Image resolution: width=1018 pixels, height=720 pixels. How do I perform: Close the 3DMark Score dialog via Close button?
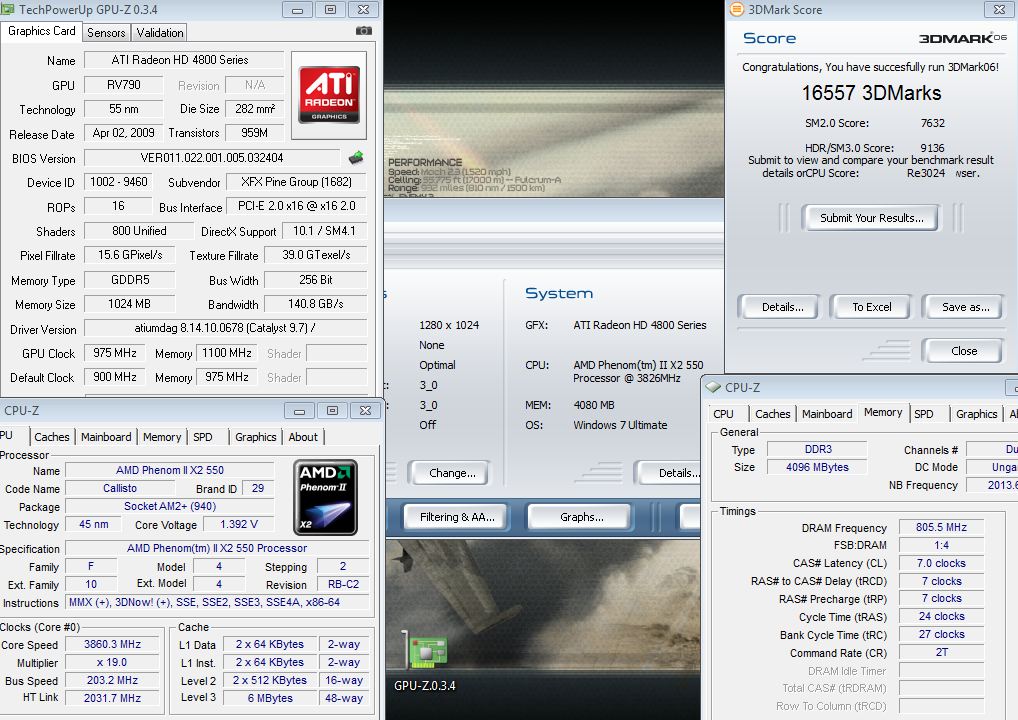963,351
